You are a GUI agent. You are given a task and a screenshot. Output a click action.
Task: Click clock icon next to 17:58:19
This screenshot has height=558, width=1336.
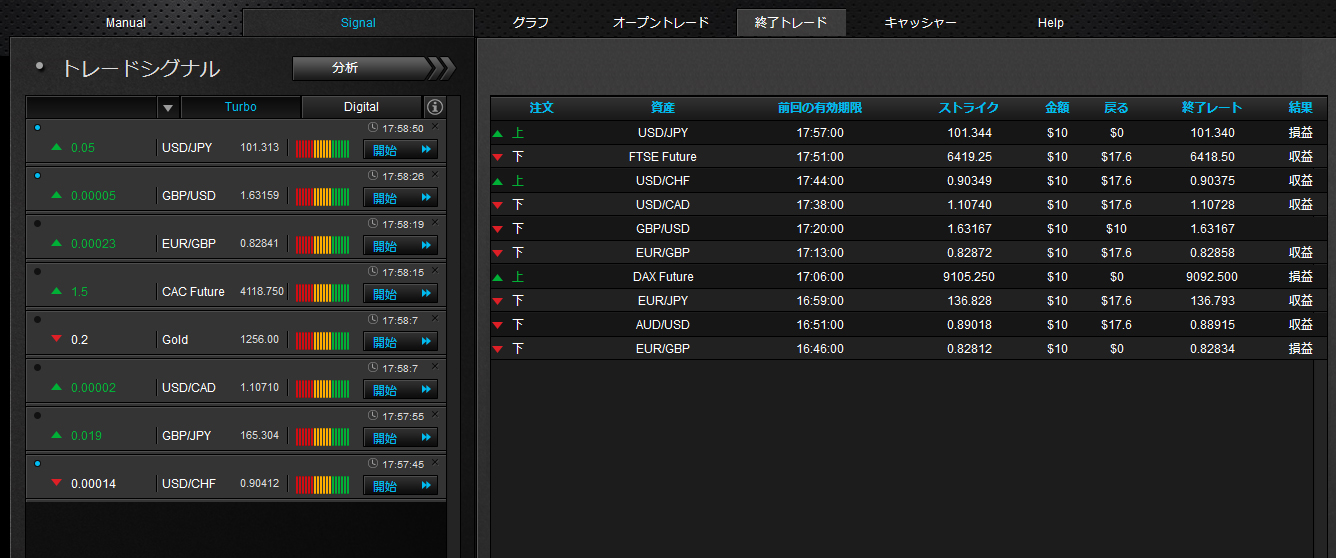click(373, 224)
